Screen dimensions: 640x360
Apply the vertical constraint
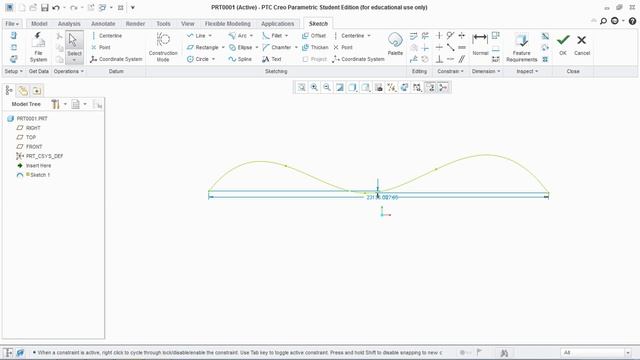click(x=439, y=36)
